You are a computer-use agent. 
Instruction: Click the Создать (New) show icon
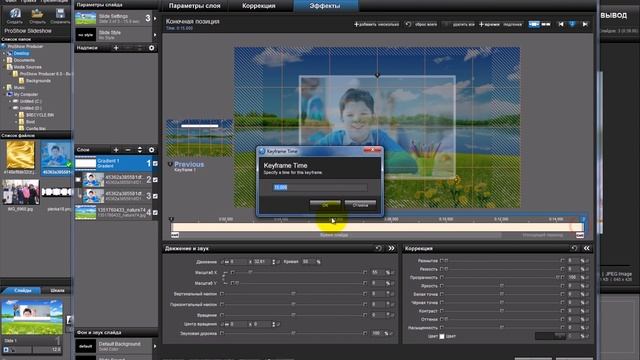(15, 13)
